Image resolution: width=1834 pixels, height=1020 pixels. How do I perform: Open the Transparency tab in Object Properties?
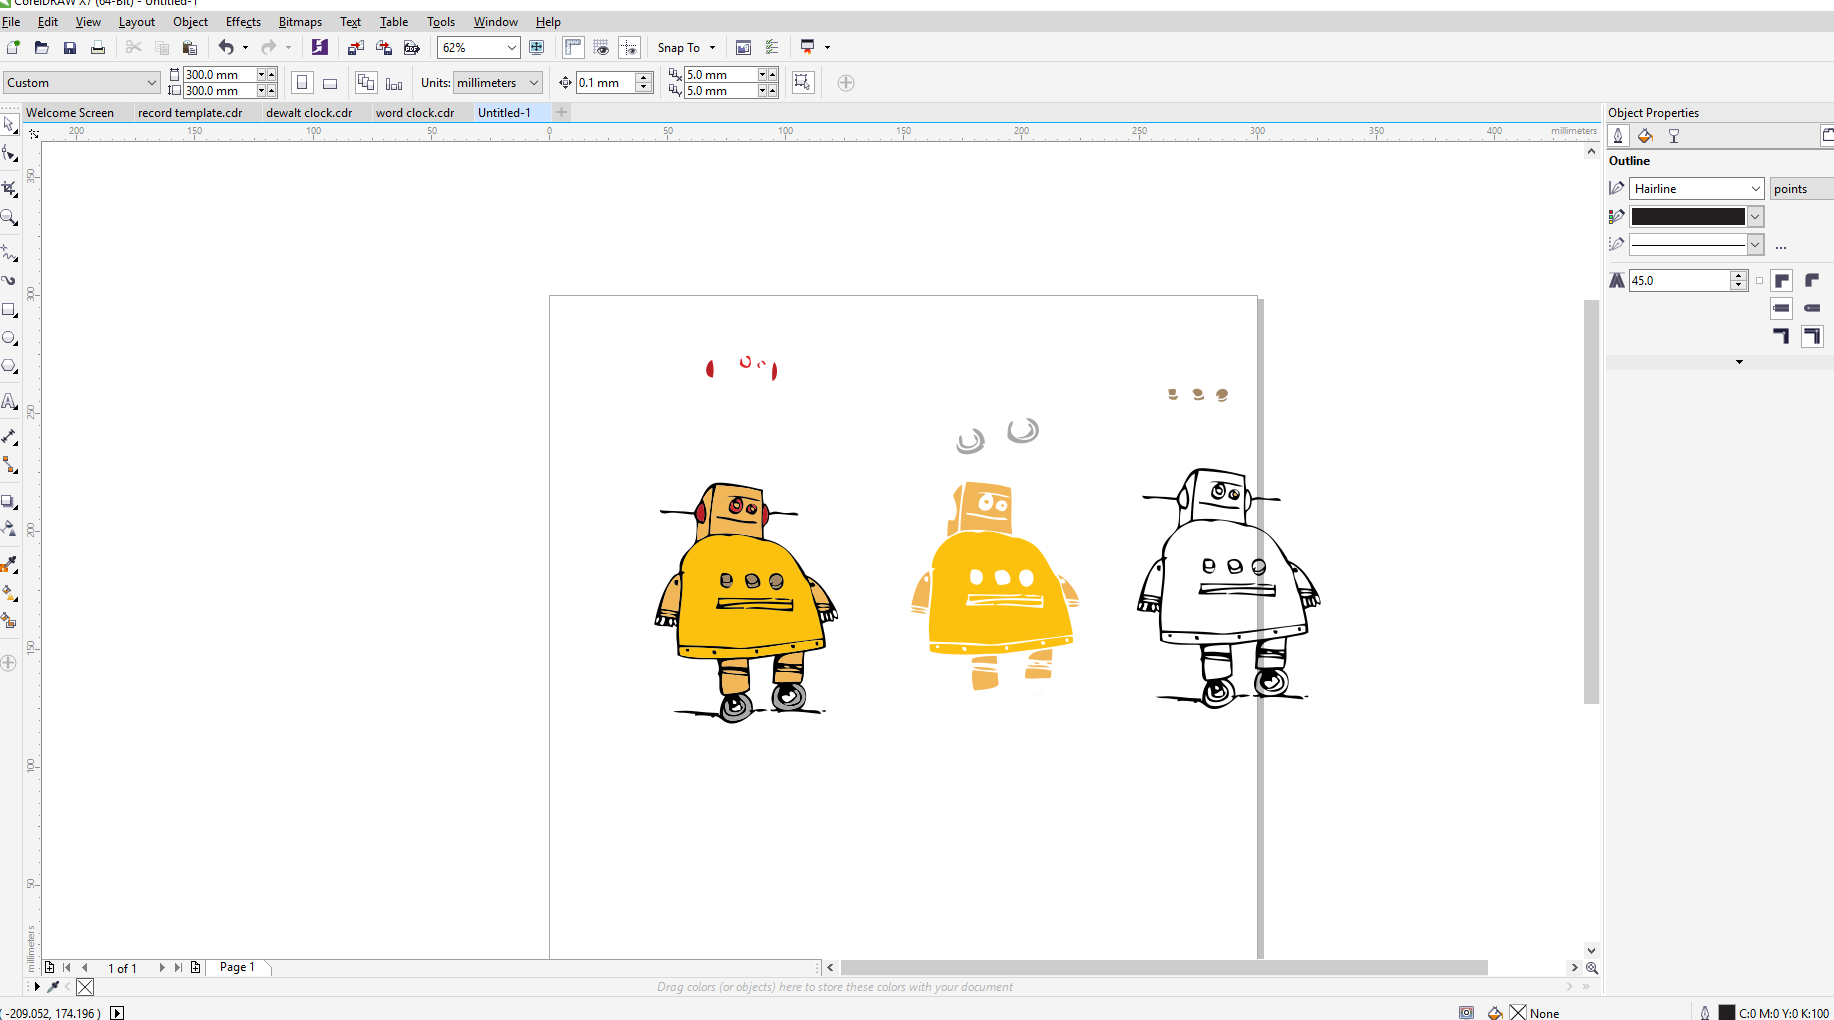pos(1673,136)
